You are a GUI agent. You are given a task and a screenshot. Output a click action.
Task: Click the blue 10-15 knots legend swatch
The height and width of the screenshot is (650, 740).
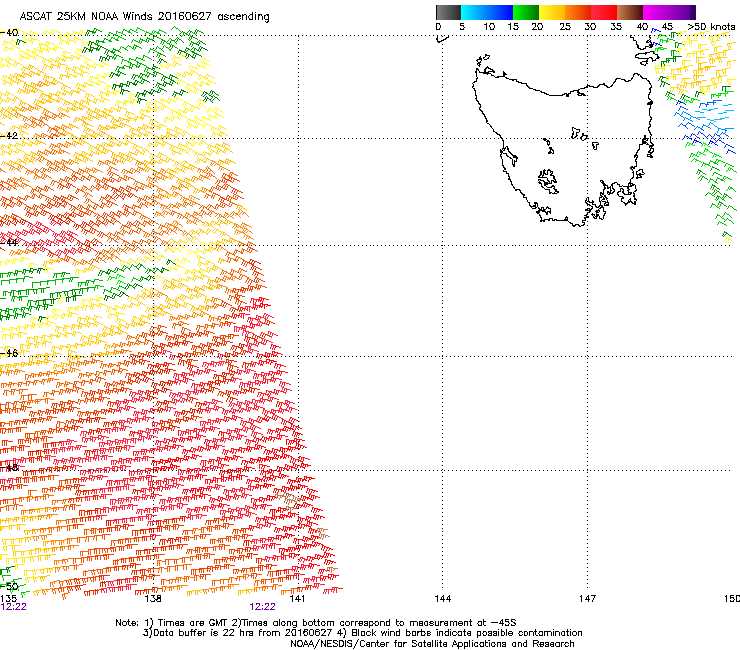click(500, 12)
